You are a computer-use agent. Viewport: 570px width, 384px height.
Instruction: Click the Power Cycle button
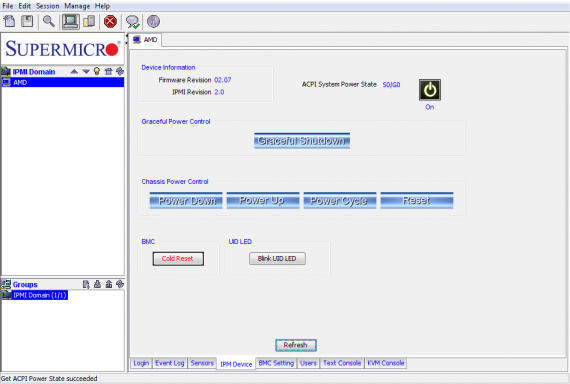(340, 200)
